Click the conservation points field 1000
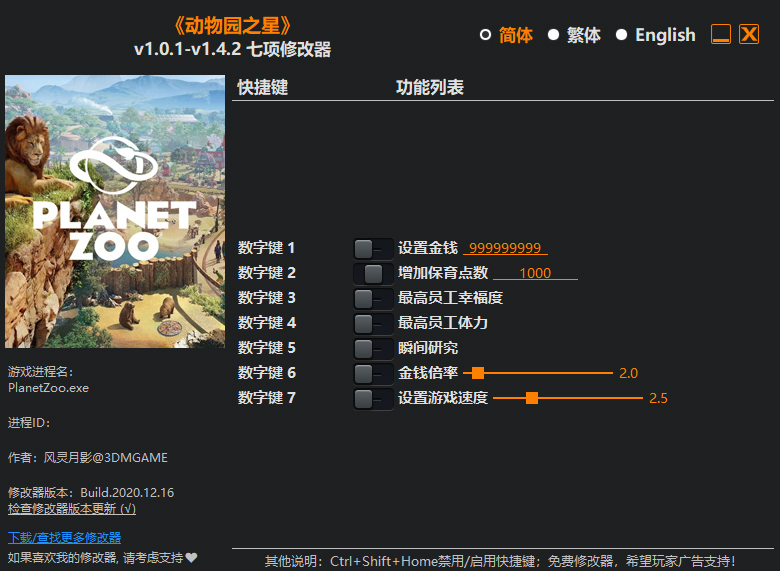The image size is (780, 571). pyautogui.click(x=535, y=273)
